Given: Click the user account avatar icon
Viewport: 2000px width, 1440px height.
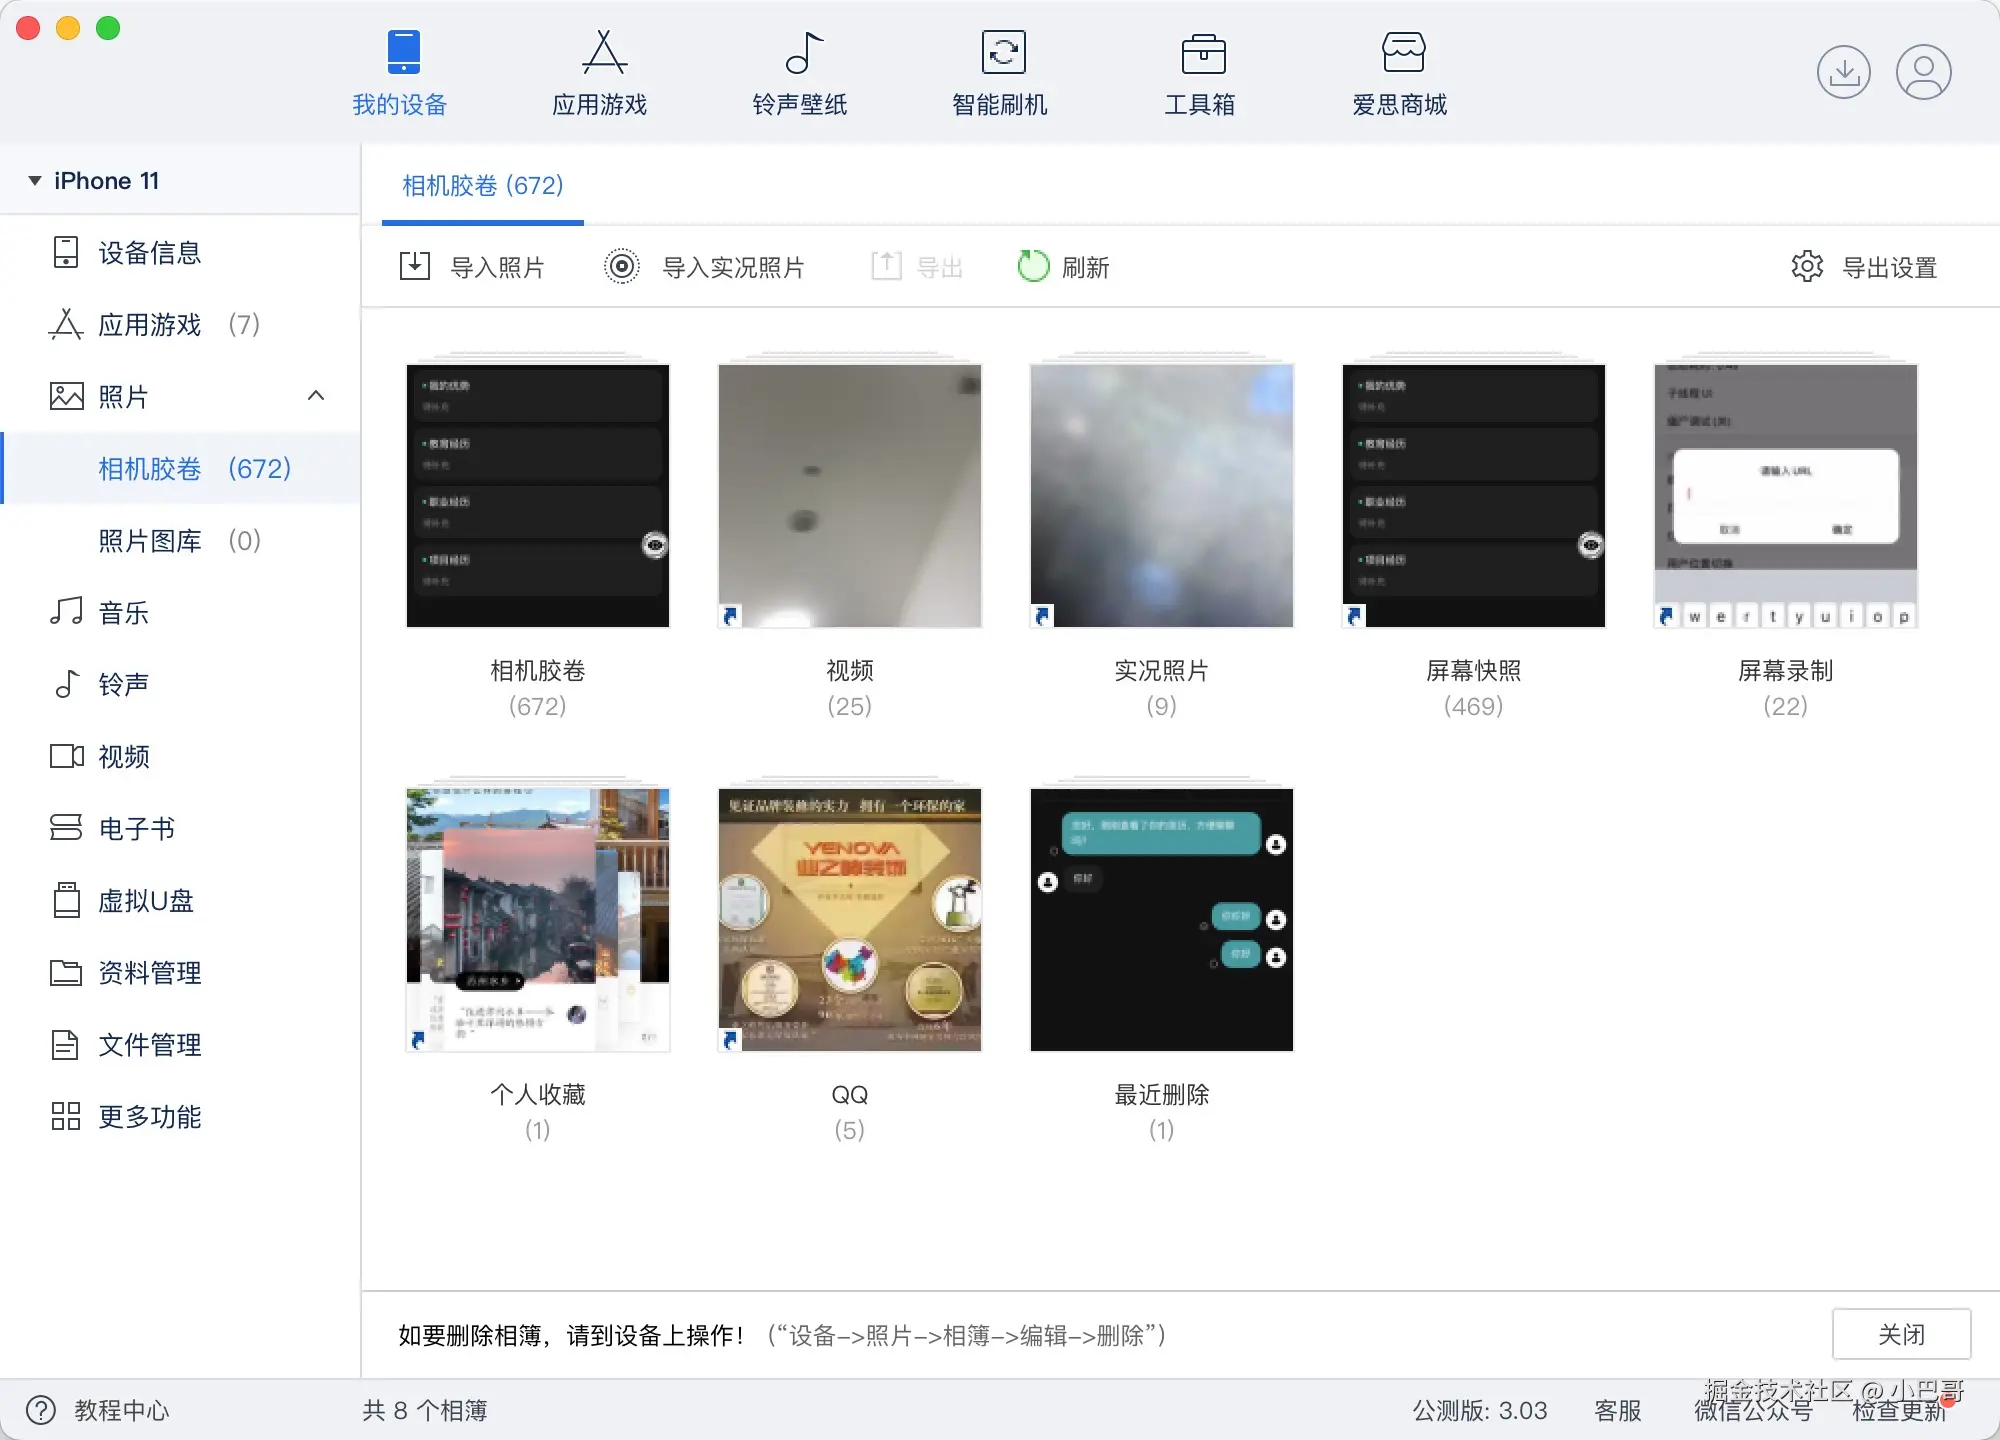Looking at the screenshot, I should [1923, 72].
